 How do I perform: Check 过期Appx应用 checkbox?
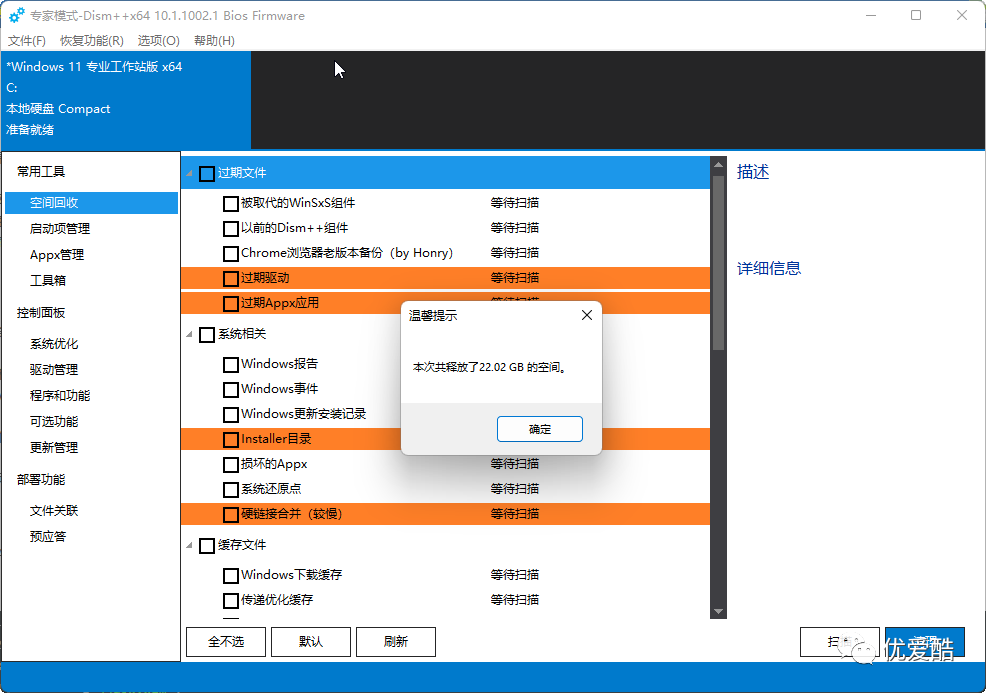point(231,304)
